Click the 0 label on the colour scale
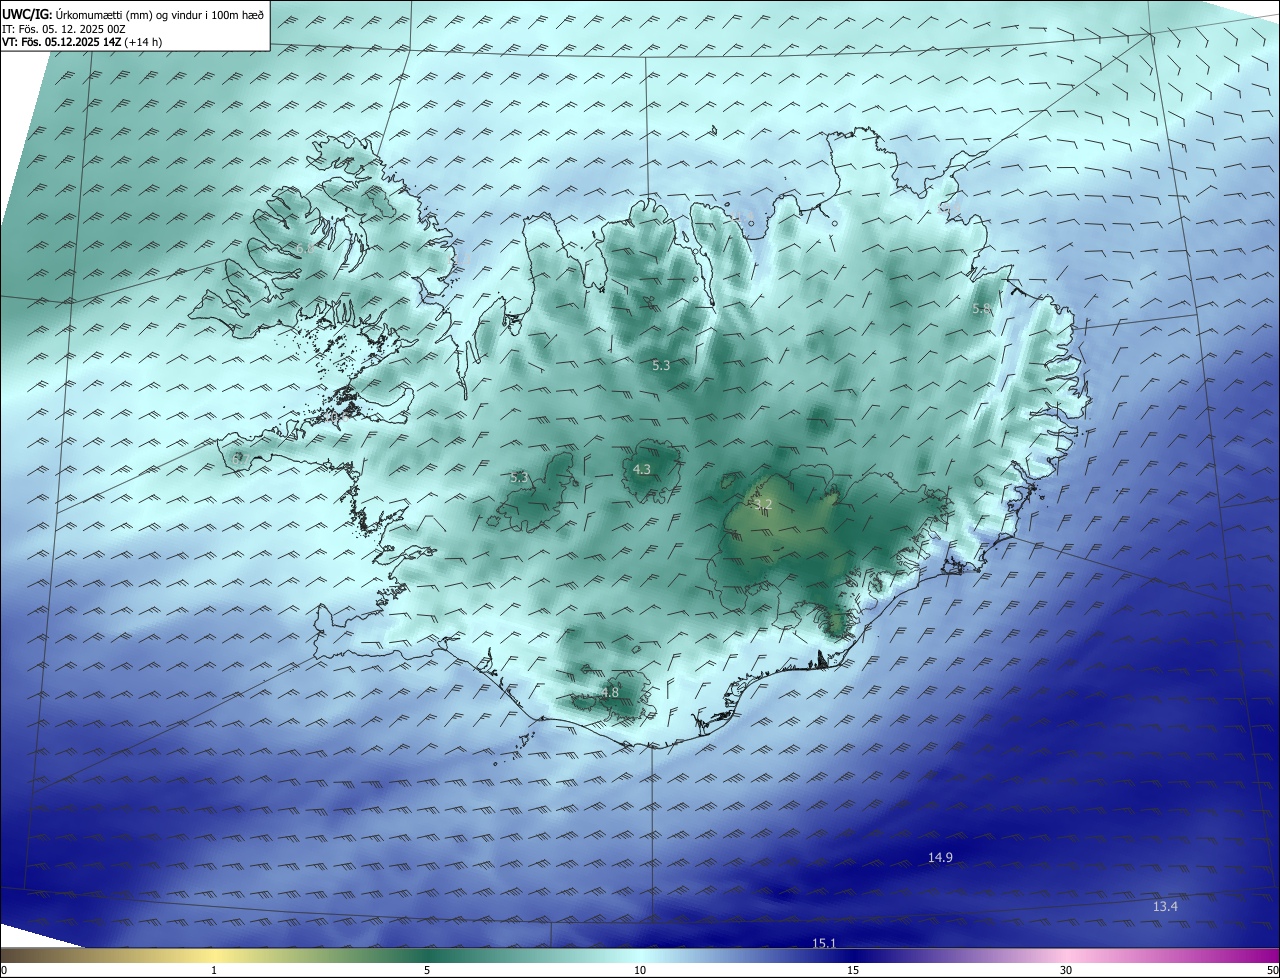Image resolution: width=1280 pixels, height=978 pixels. point(4,970)
